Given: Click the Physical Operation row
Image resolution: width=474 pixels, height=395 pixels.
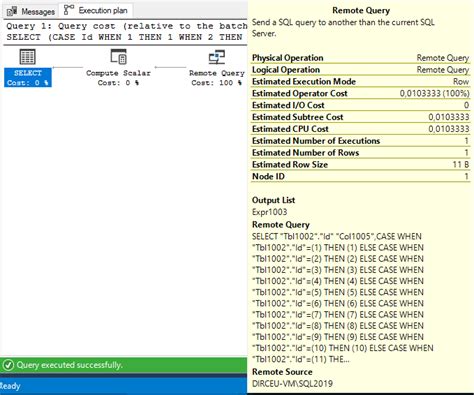Looking at the screenshot, I should tap(361, 58).
